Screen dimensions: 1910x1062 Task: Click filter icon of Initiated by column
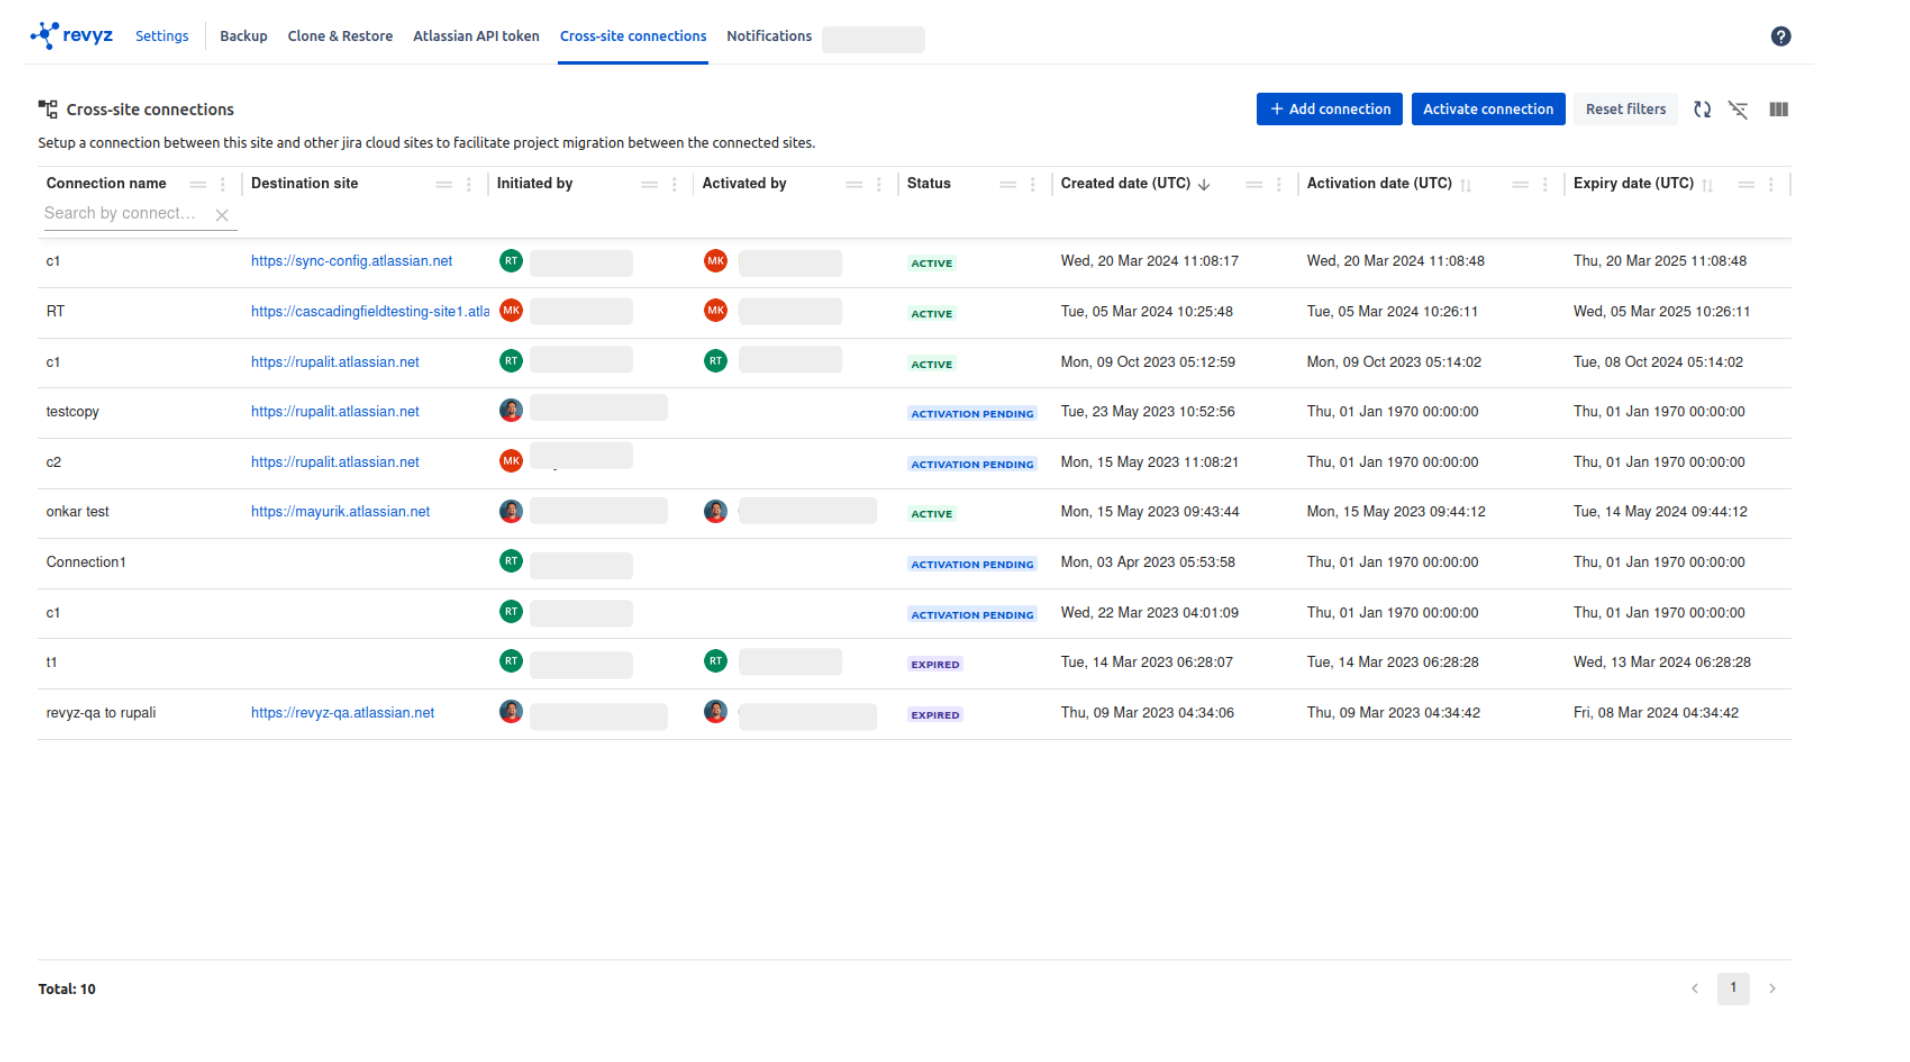point(650,184)
